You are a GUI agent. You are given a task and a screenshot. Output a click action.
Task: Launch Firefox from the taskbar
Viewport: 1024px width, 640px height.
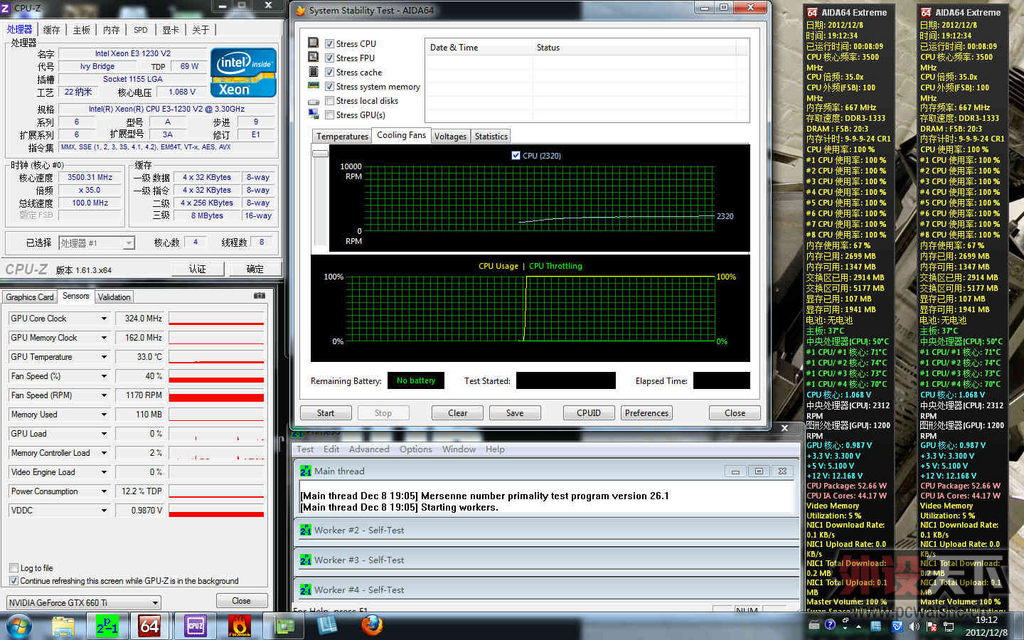pos(372,626)
